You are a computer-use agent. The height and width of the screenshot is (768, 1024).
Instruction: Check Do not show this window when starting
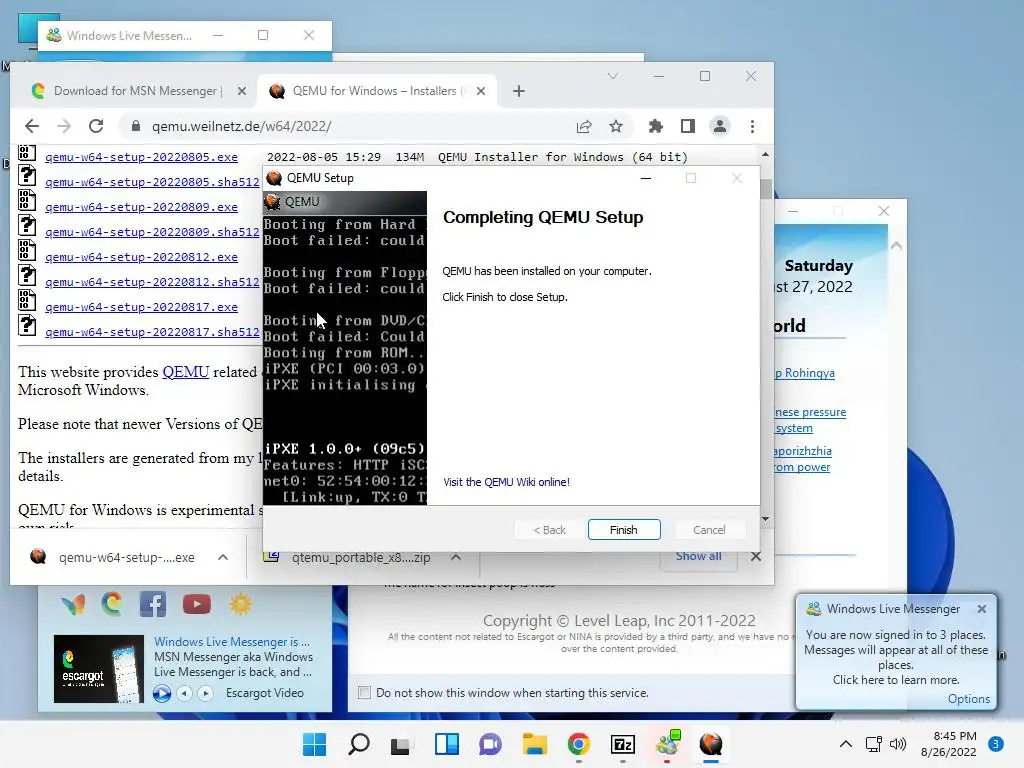point(364,692)
